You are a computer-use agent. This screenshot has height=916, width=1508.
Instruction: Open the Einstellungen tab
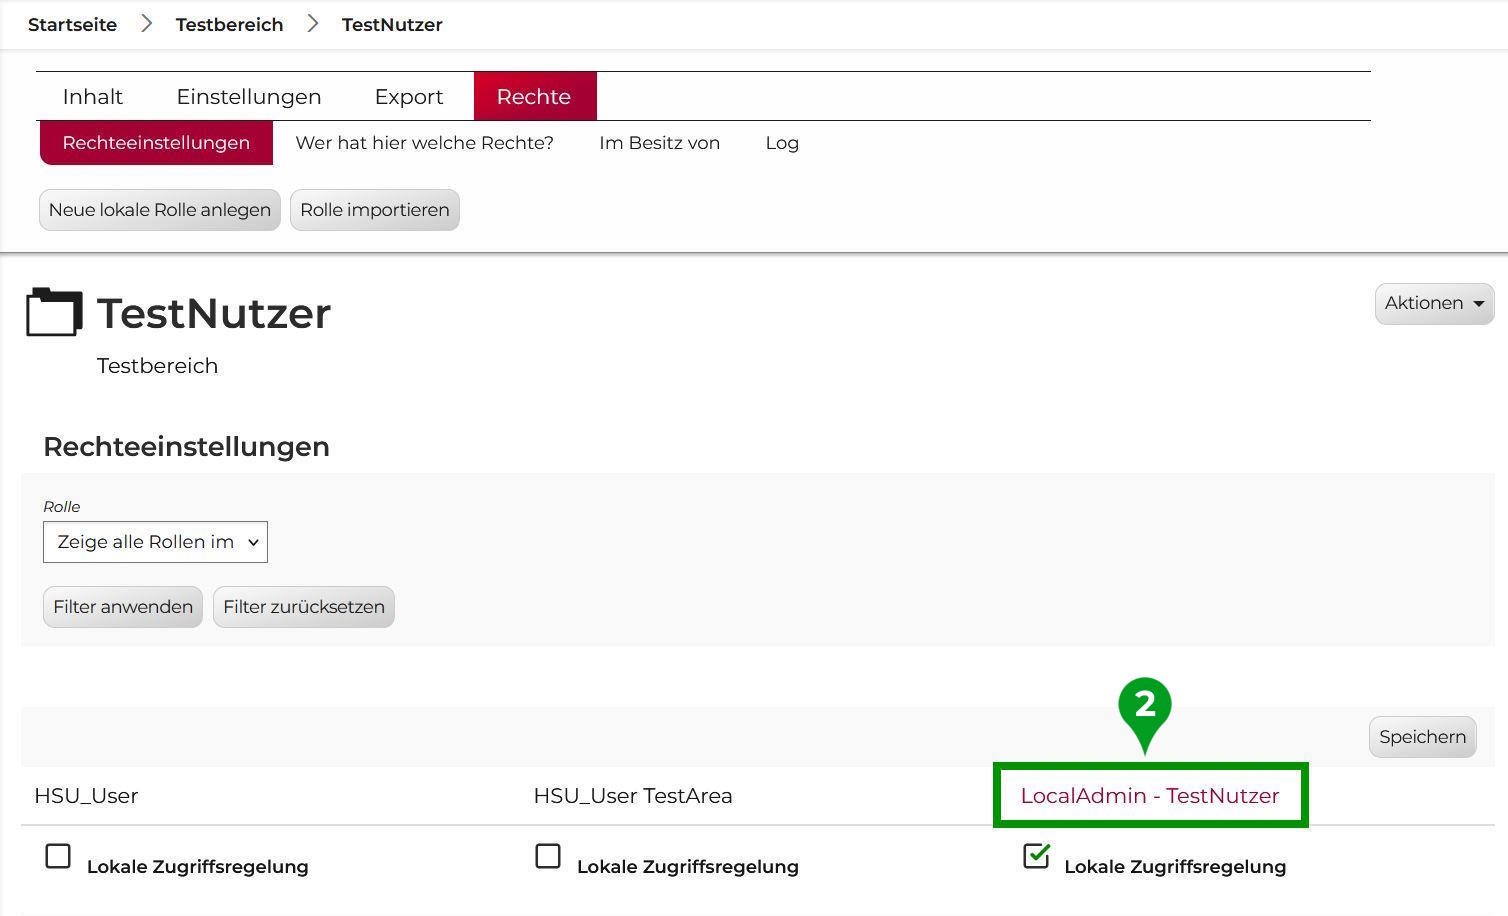(248, 97)
